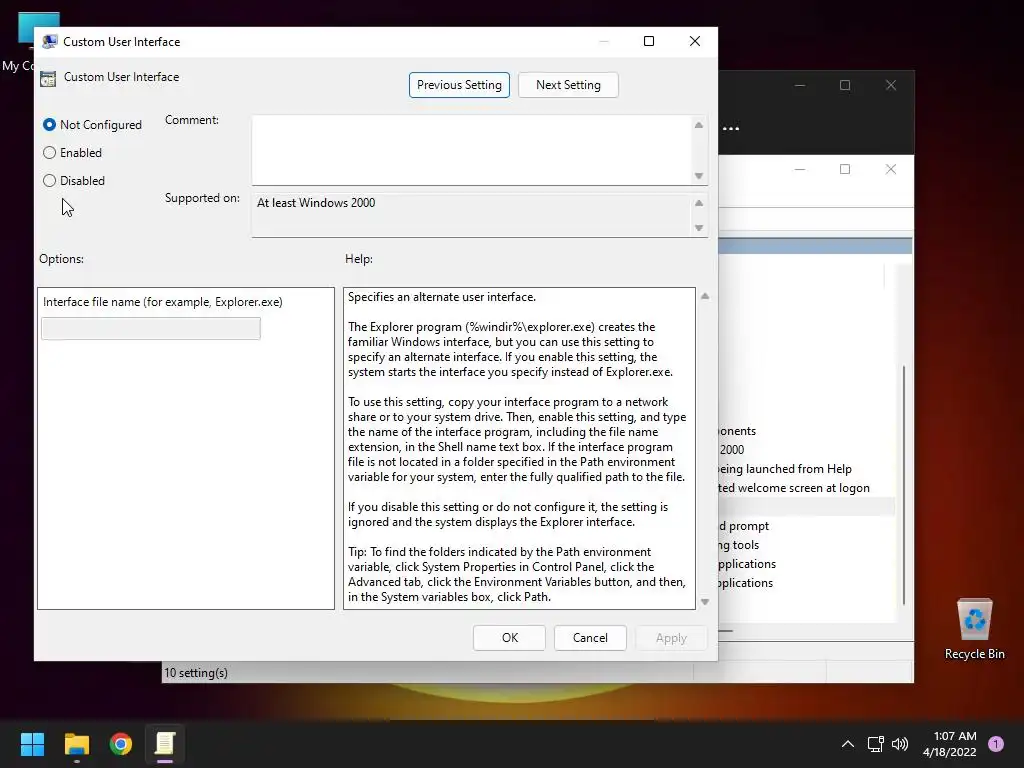Click the Interface file name field
Screen dimensions: 1024x768
(151, 328)
